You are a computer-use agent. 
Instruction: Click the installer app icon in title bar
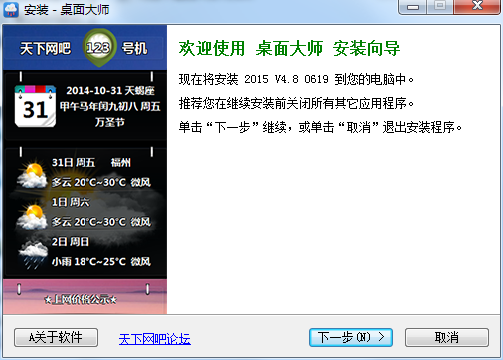11,10
